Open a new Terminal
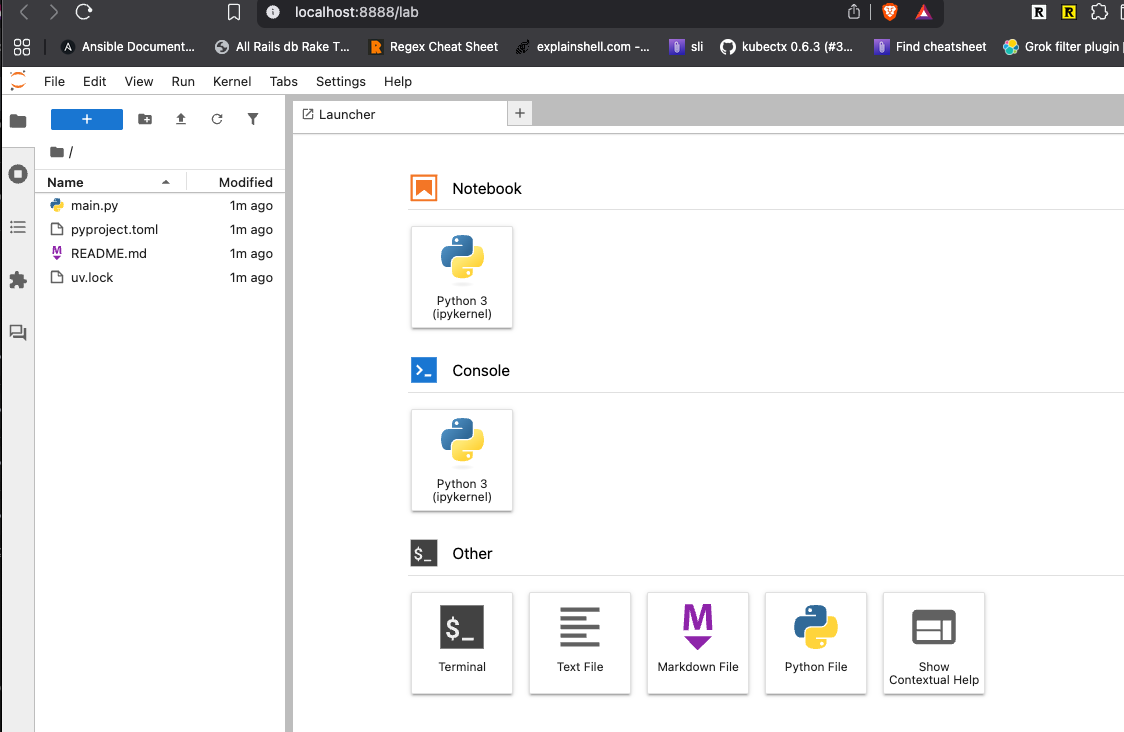This screenshot has width=1124, height=732. coord(461,643)
